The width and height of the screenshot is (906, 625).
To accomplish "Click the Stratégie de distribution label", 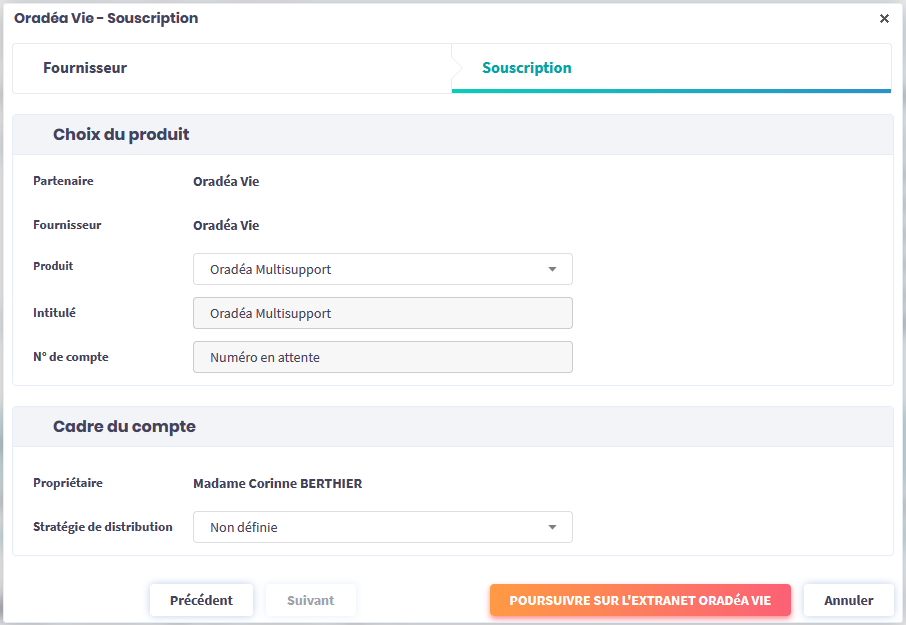I will pos(102,527).
